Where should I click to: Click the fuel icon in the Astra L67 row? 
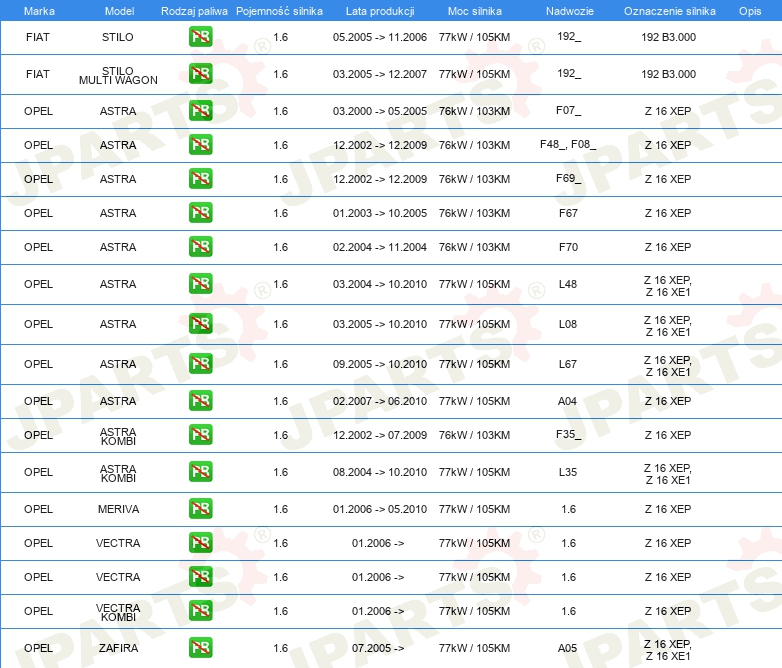[x=200, y=364]
